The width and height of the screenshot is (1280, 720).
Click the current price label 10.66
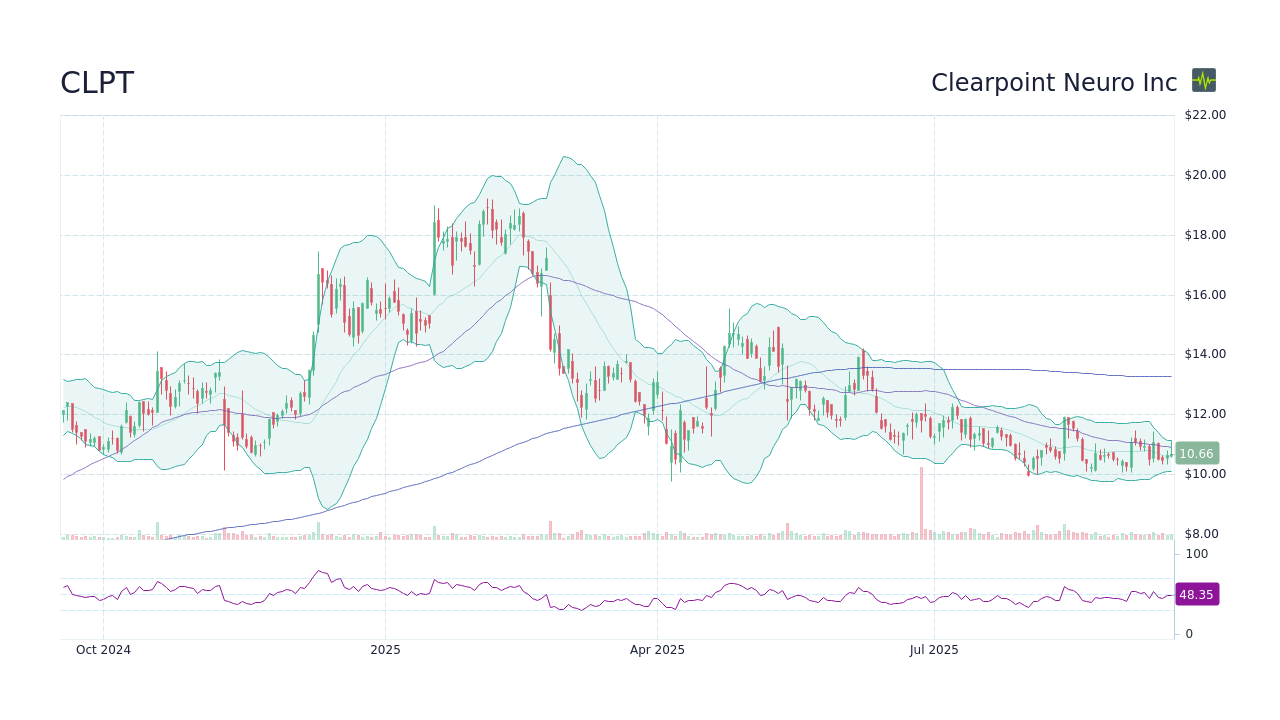pyautogui.click(x=1196, y=454)
